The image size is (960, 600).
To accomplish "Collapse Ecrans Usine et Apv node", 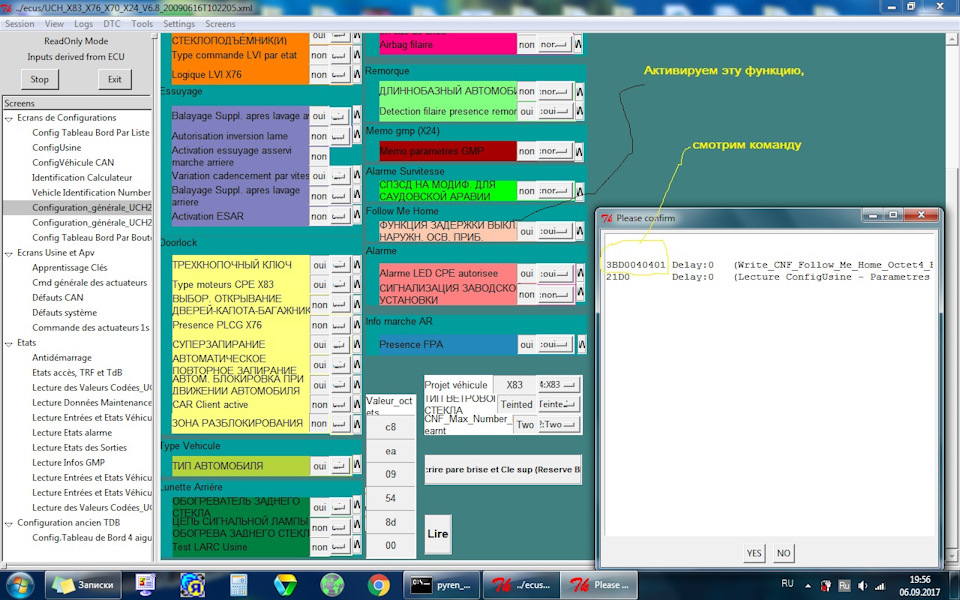I will coord(9,253).
